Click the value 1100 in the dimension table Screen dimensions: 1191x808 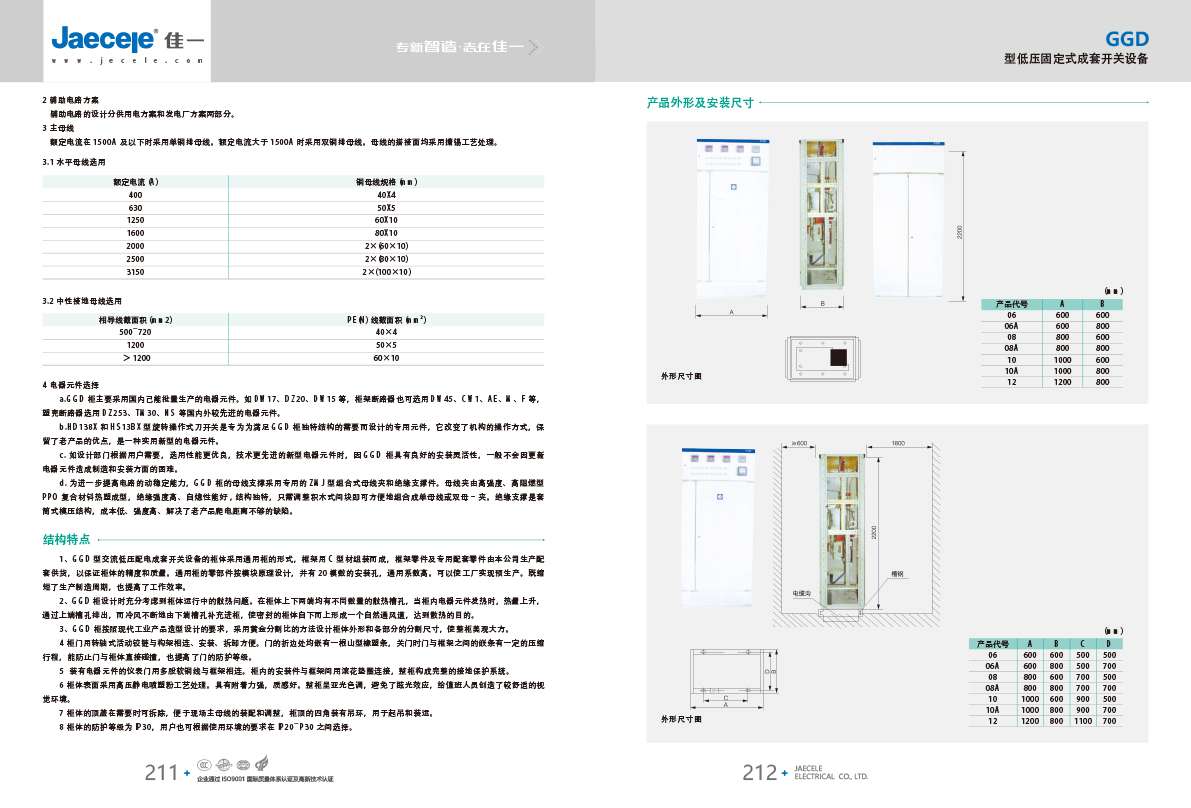tap(1082, 721)
